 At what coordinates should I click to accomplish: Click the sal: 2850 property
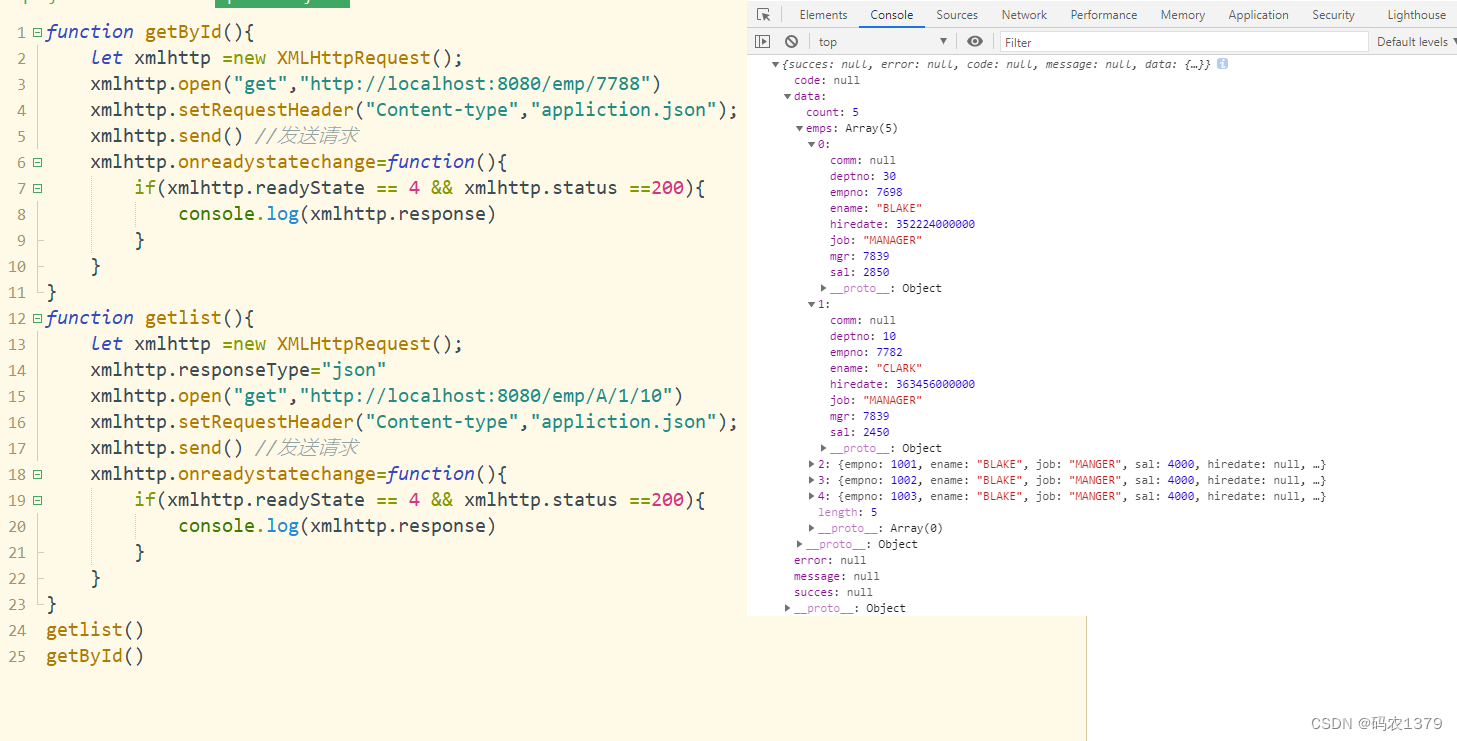pyautogui.click(x=859, y=272)
